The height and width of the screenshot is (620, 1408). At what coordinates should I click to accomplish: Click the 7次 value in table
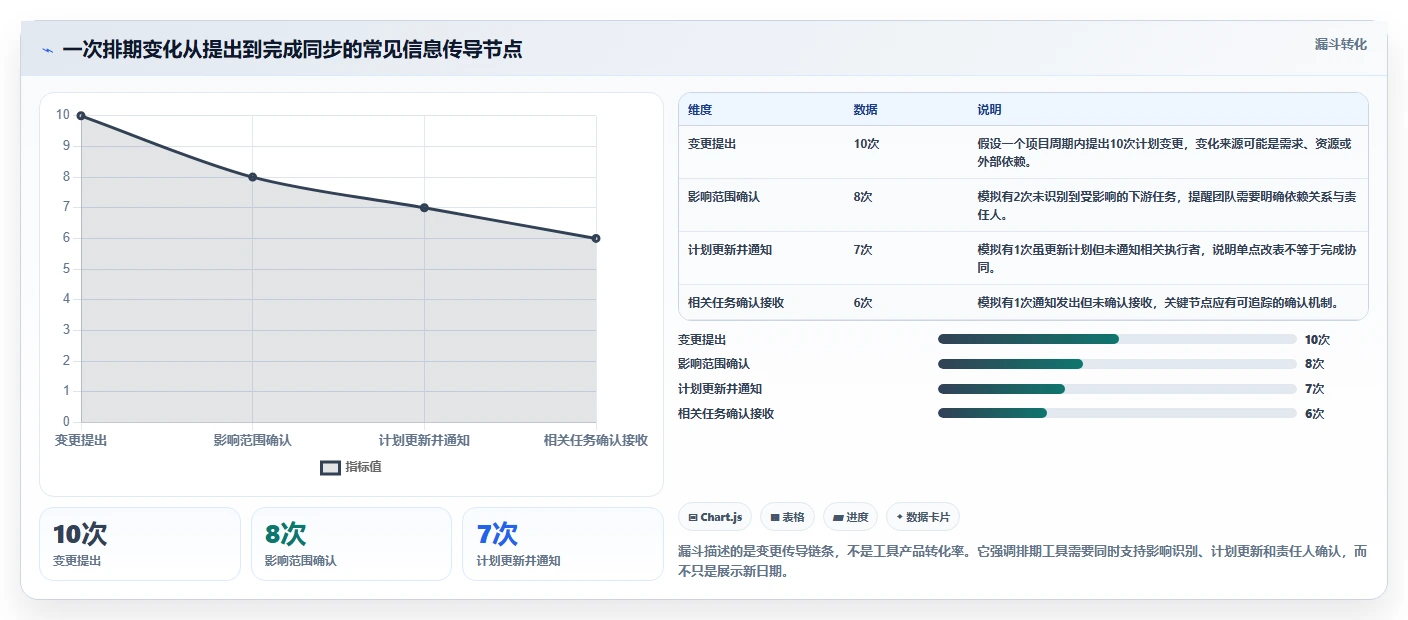click(x=863, y=250)
